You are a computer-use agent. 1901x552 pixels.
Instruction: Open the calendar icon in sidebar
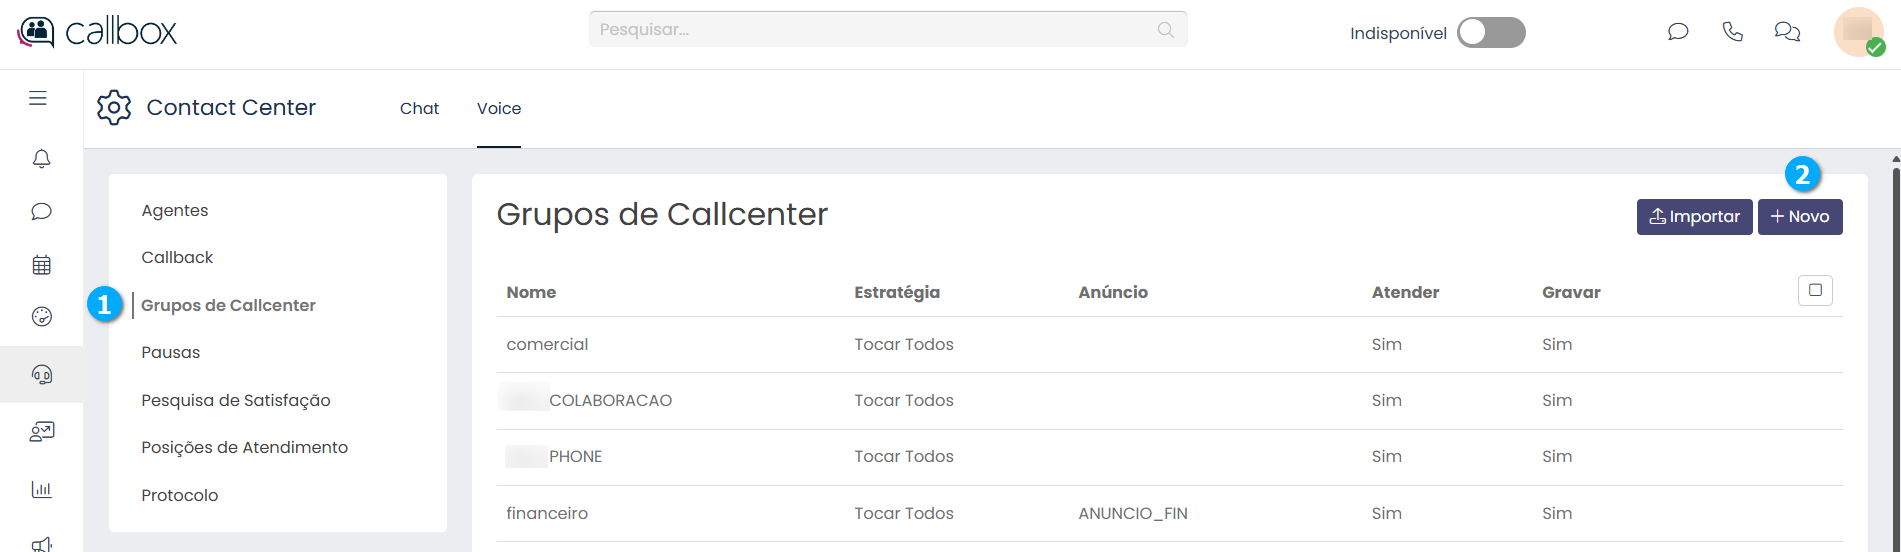(x=41, y=265)
